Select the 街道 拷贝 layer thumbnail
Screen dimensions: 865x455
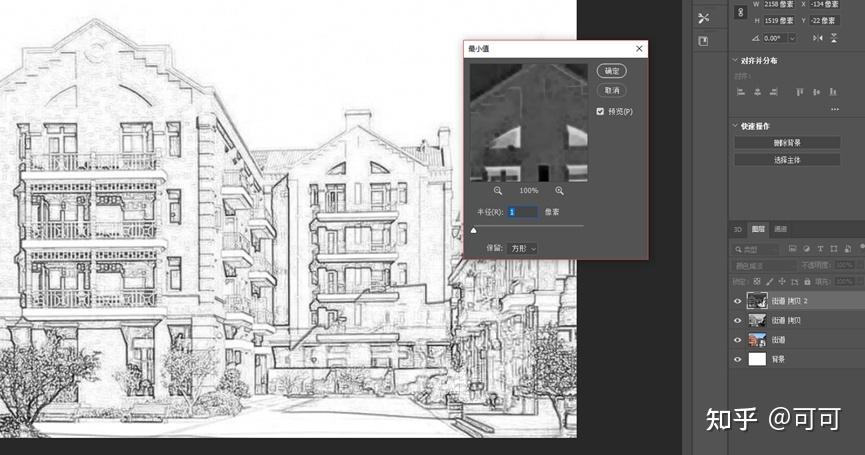pyautogui.click(x=757, y=320)
